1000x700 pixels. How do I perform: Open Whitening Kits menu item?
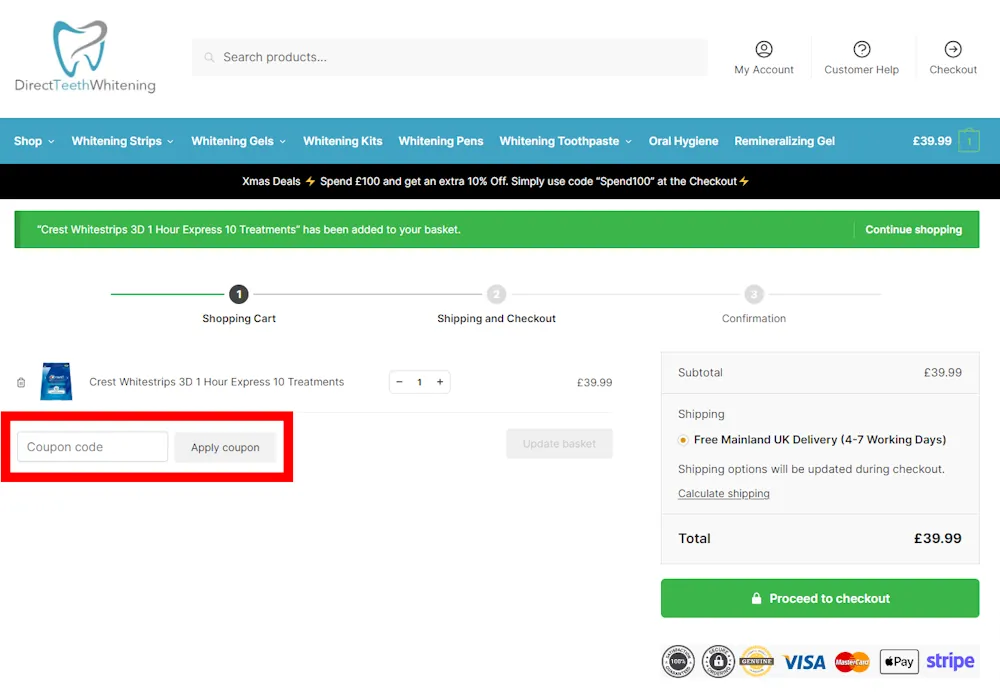tap(342, 141)
